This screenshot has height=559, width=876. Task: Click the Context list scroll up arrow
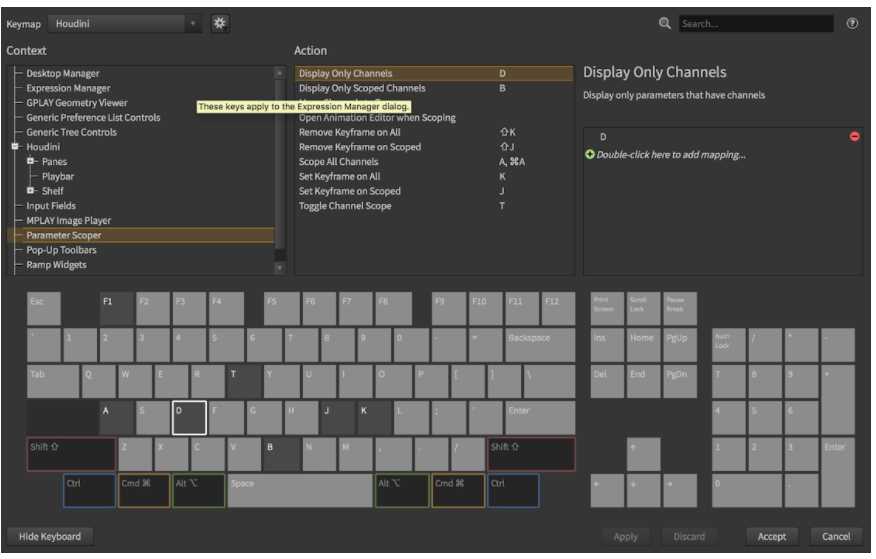279,73
